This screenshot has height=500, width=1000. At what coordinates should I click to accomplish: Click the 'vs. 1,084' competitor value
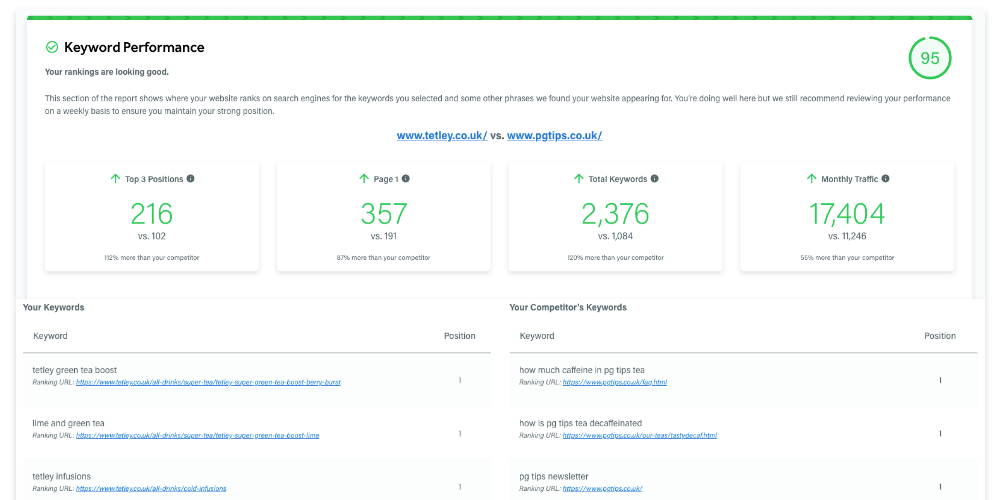click(x=615, y=237)
